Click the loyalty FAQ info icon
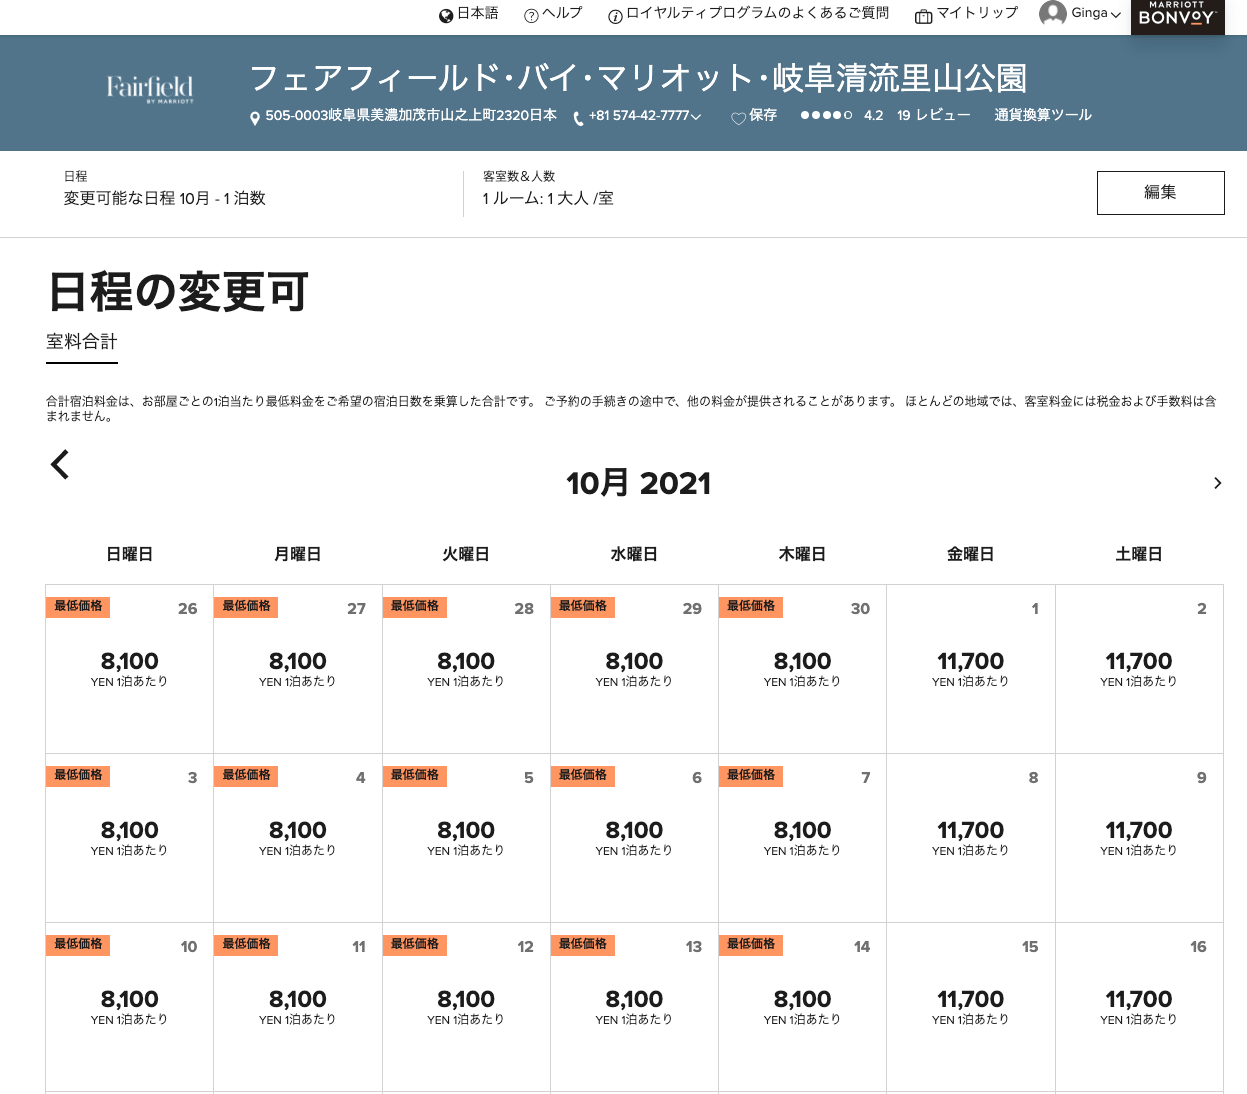Image resolution: width=1247 pixels, height=1094 pixels. 616,15
